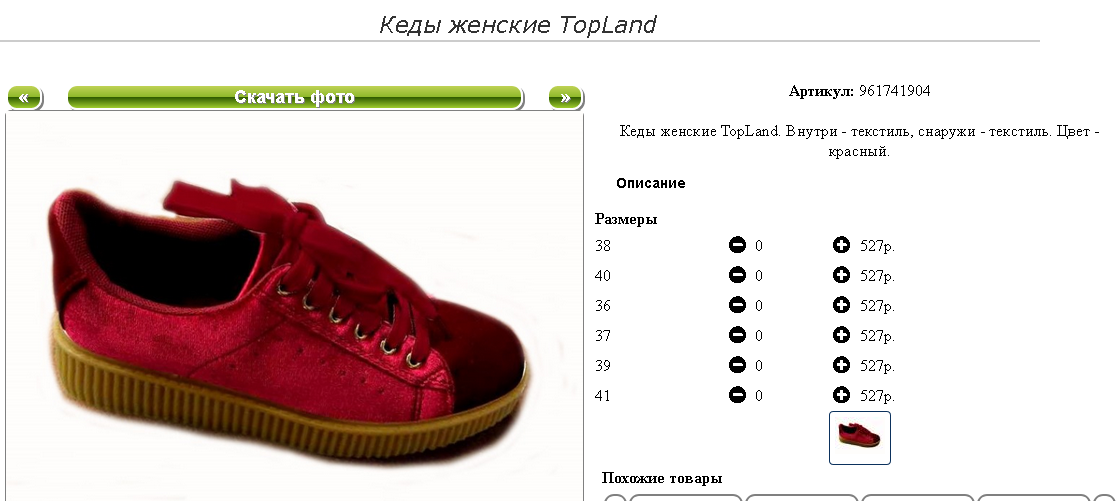Click the minus icon for size 37

[737, 335]
